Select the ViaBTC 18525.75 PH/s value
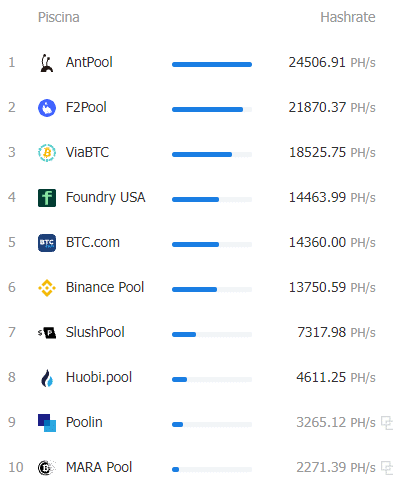Screen dimensions: 393x491 332,152
